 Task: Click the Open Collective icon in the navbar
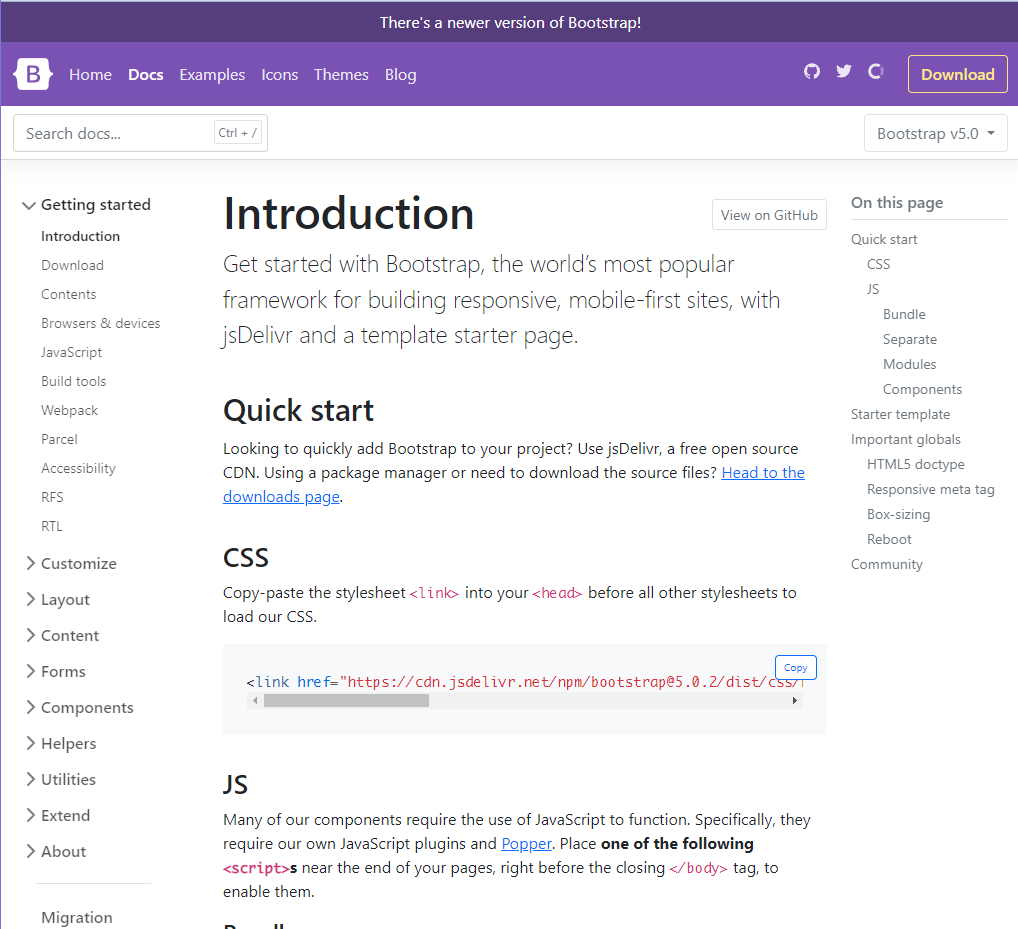click(875, 71)
